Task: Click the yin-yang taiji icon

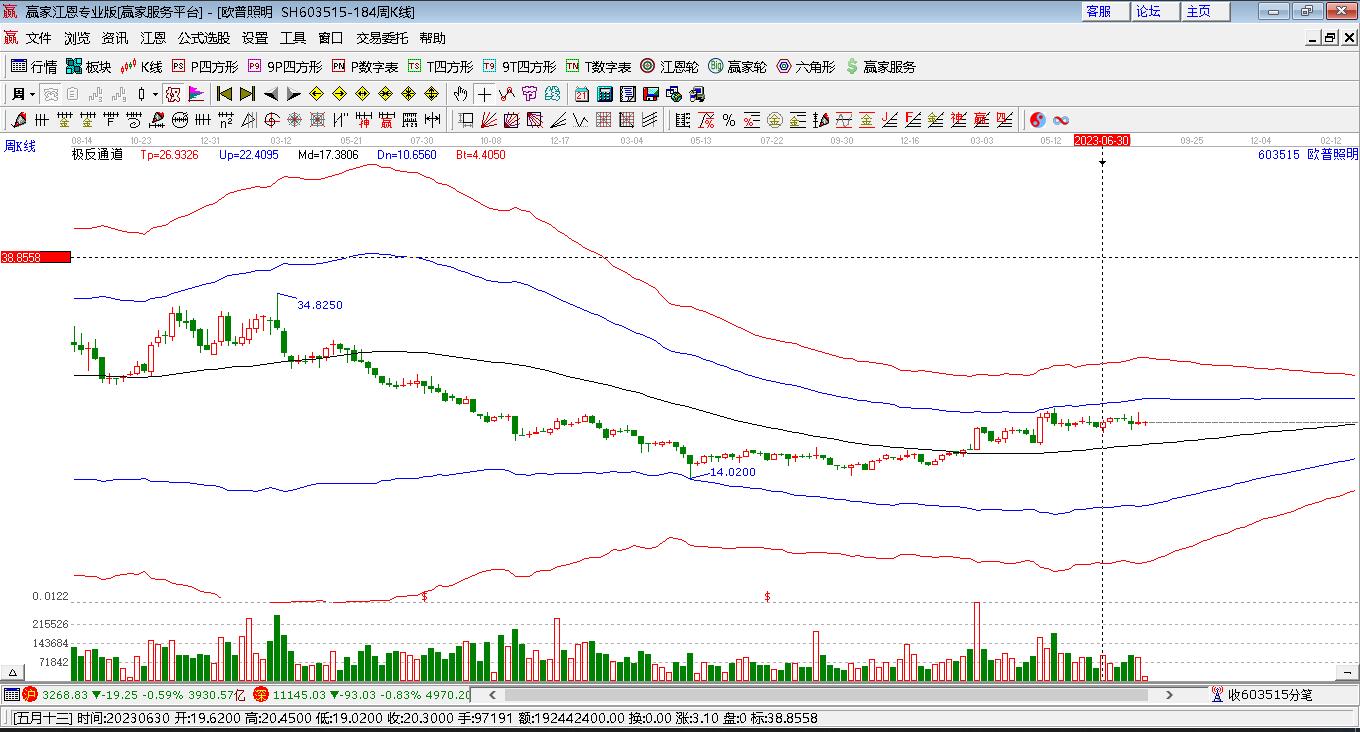Action: pyautogui.click(x=1038, y=120)
